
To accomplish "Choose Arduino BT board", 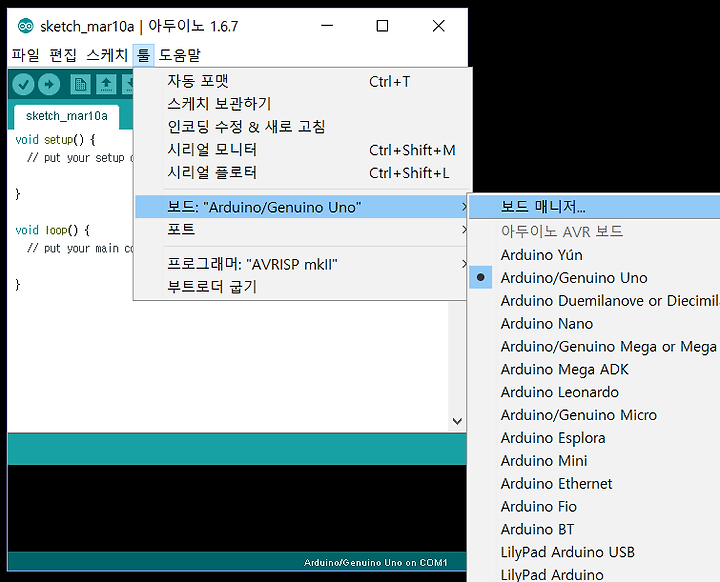I will click(x=595, y=530).
